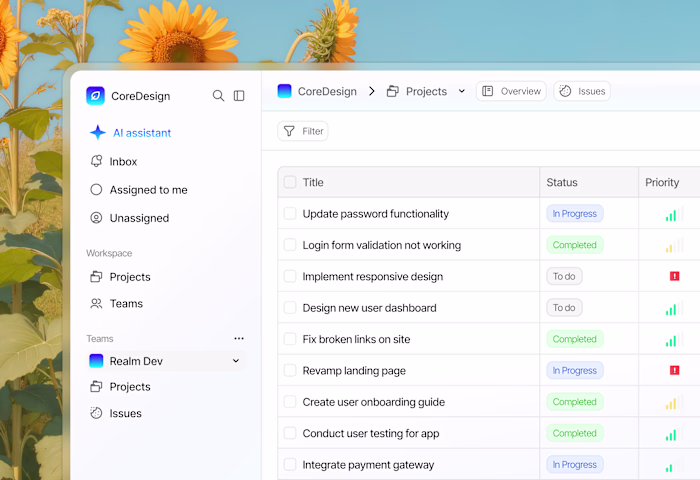Click the sidebar Issues icon under Realm Dev
Image resolution: width=700 pixels, height=480 pixels.
[x=96, y=413]
